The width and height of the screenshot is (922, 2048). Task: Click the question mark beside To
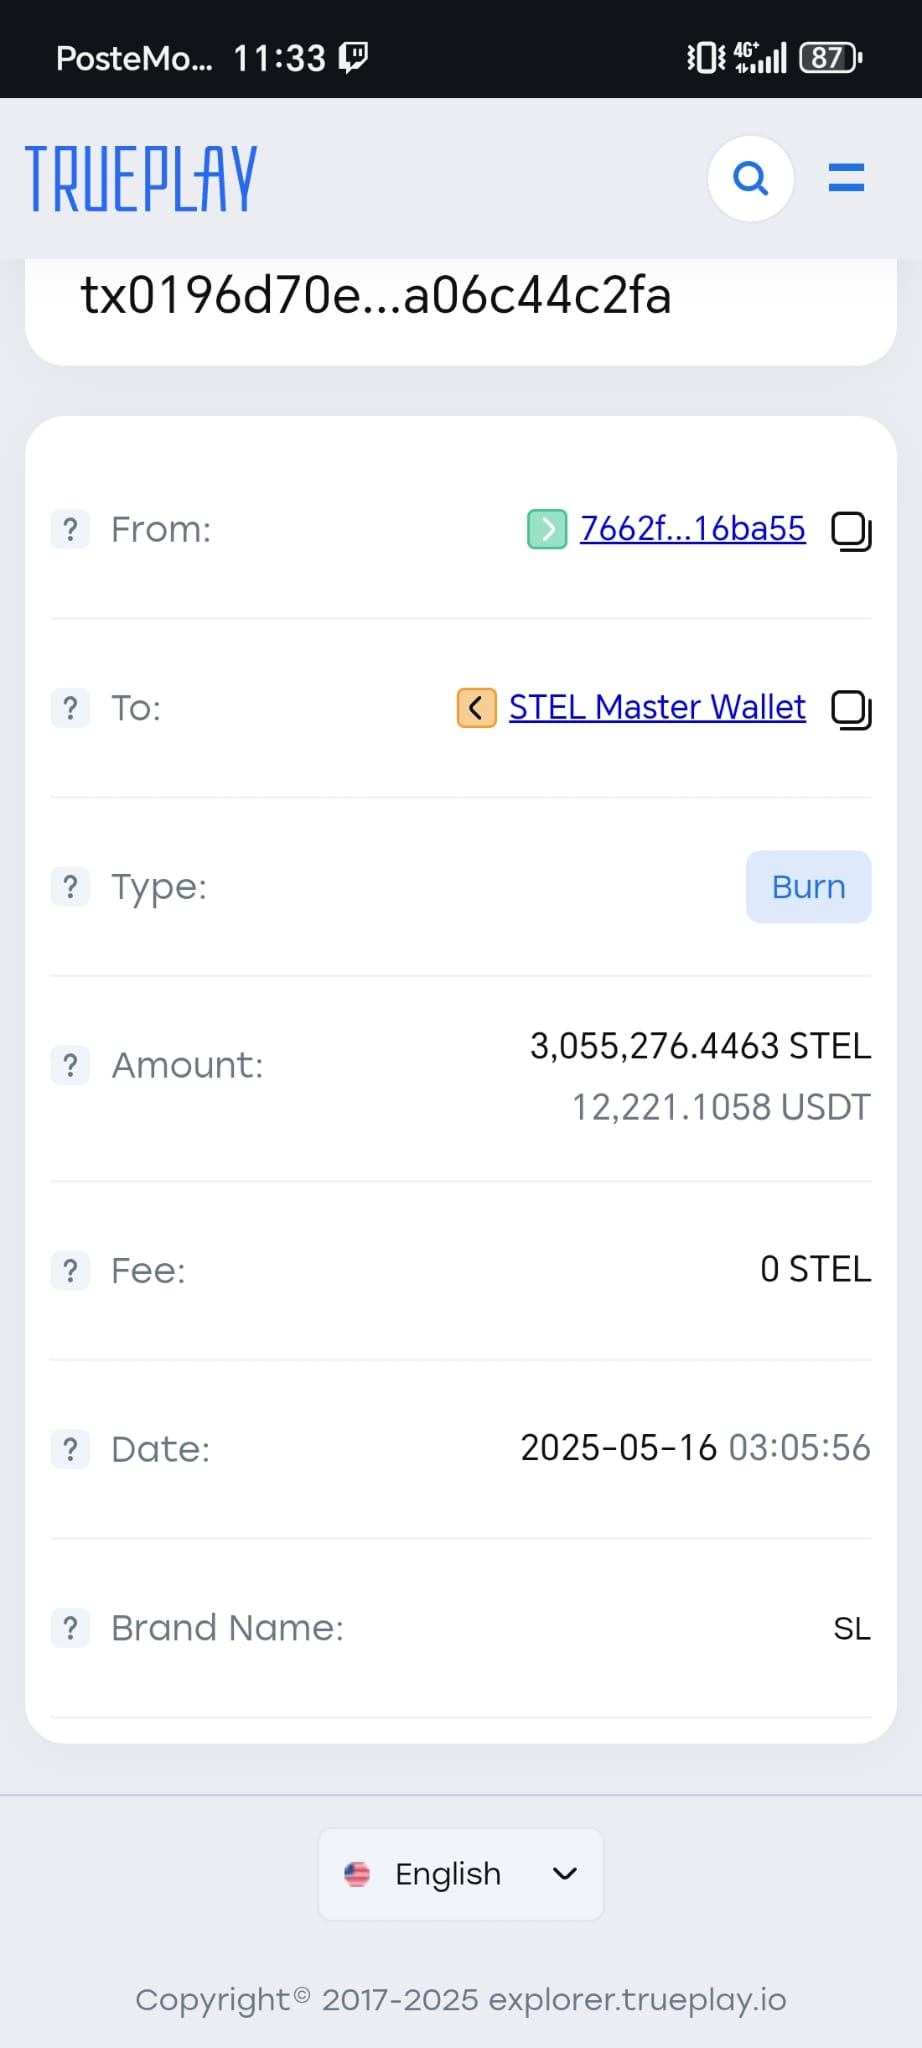(70, 708)
